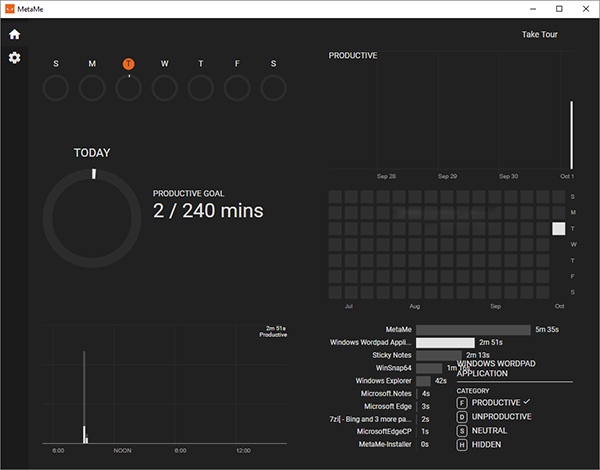Click the Sunday progress ring
This screenshot has height=470, width=600.
(55, 88)
